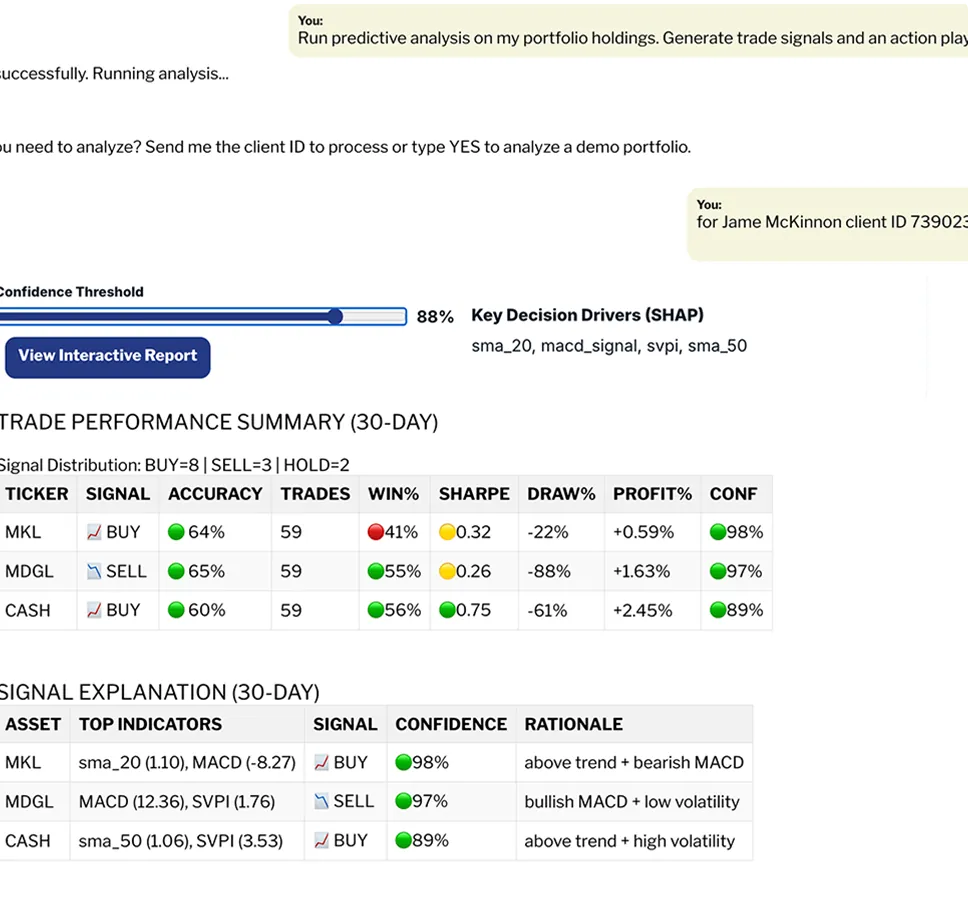Click the green Sharpe dot beside 0.75
968x900 pixels.
tap(447, 610)
